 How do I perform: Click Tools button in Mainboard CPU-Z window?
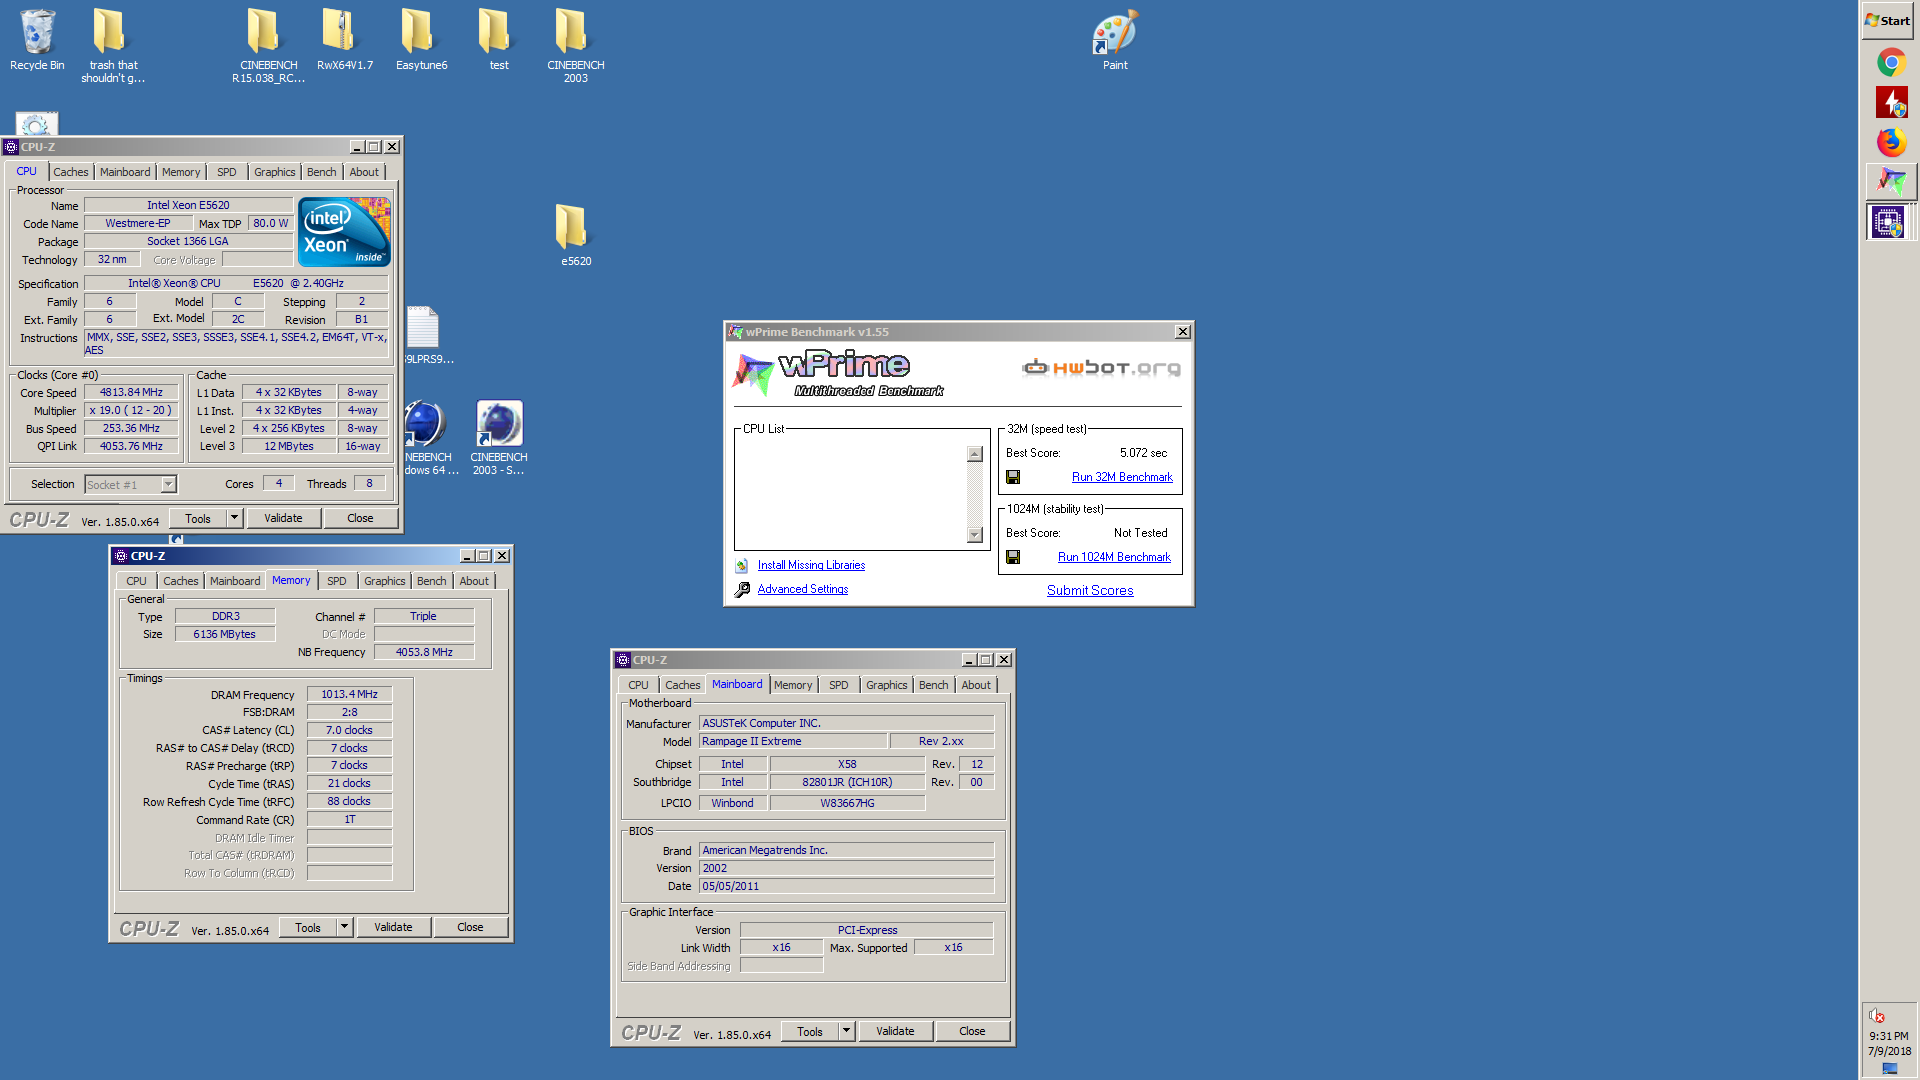coord(810,1031)
